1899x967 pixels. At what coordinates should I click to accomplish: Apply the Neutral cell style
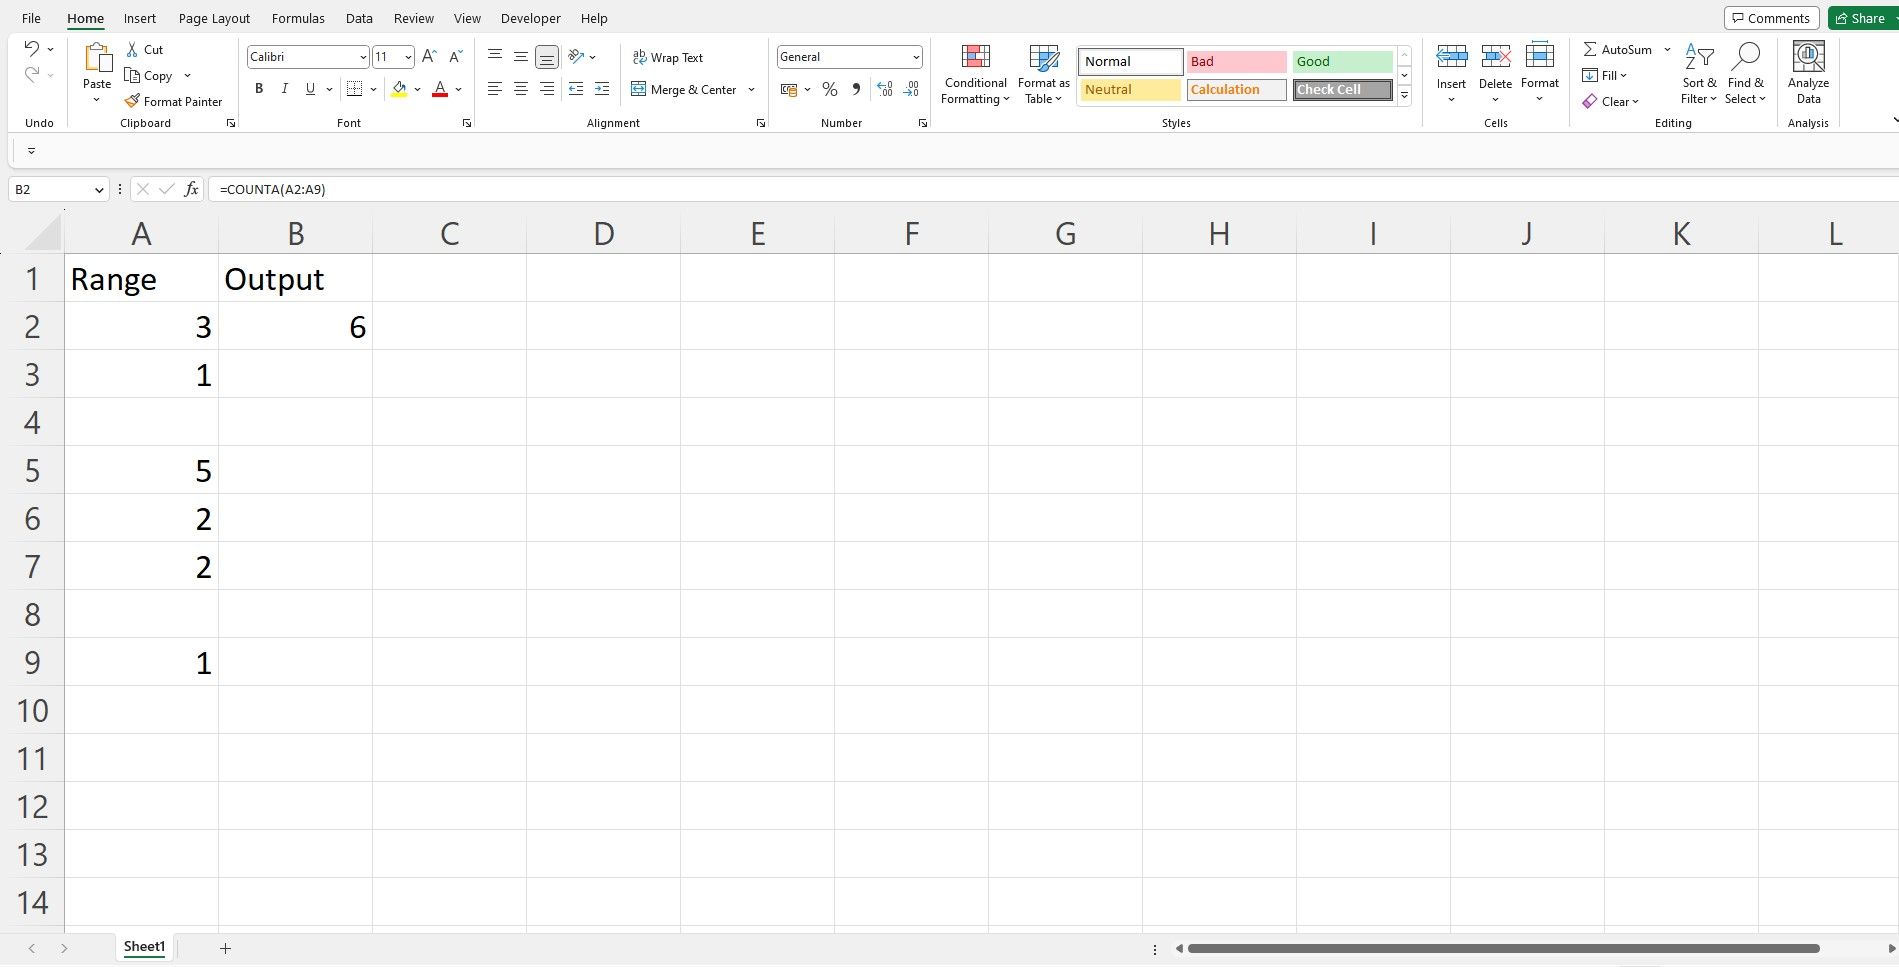(1128, 89)
